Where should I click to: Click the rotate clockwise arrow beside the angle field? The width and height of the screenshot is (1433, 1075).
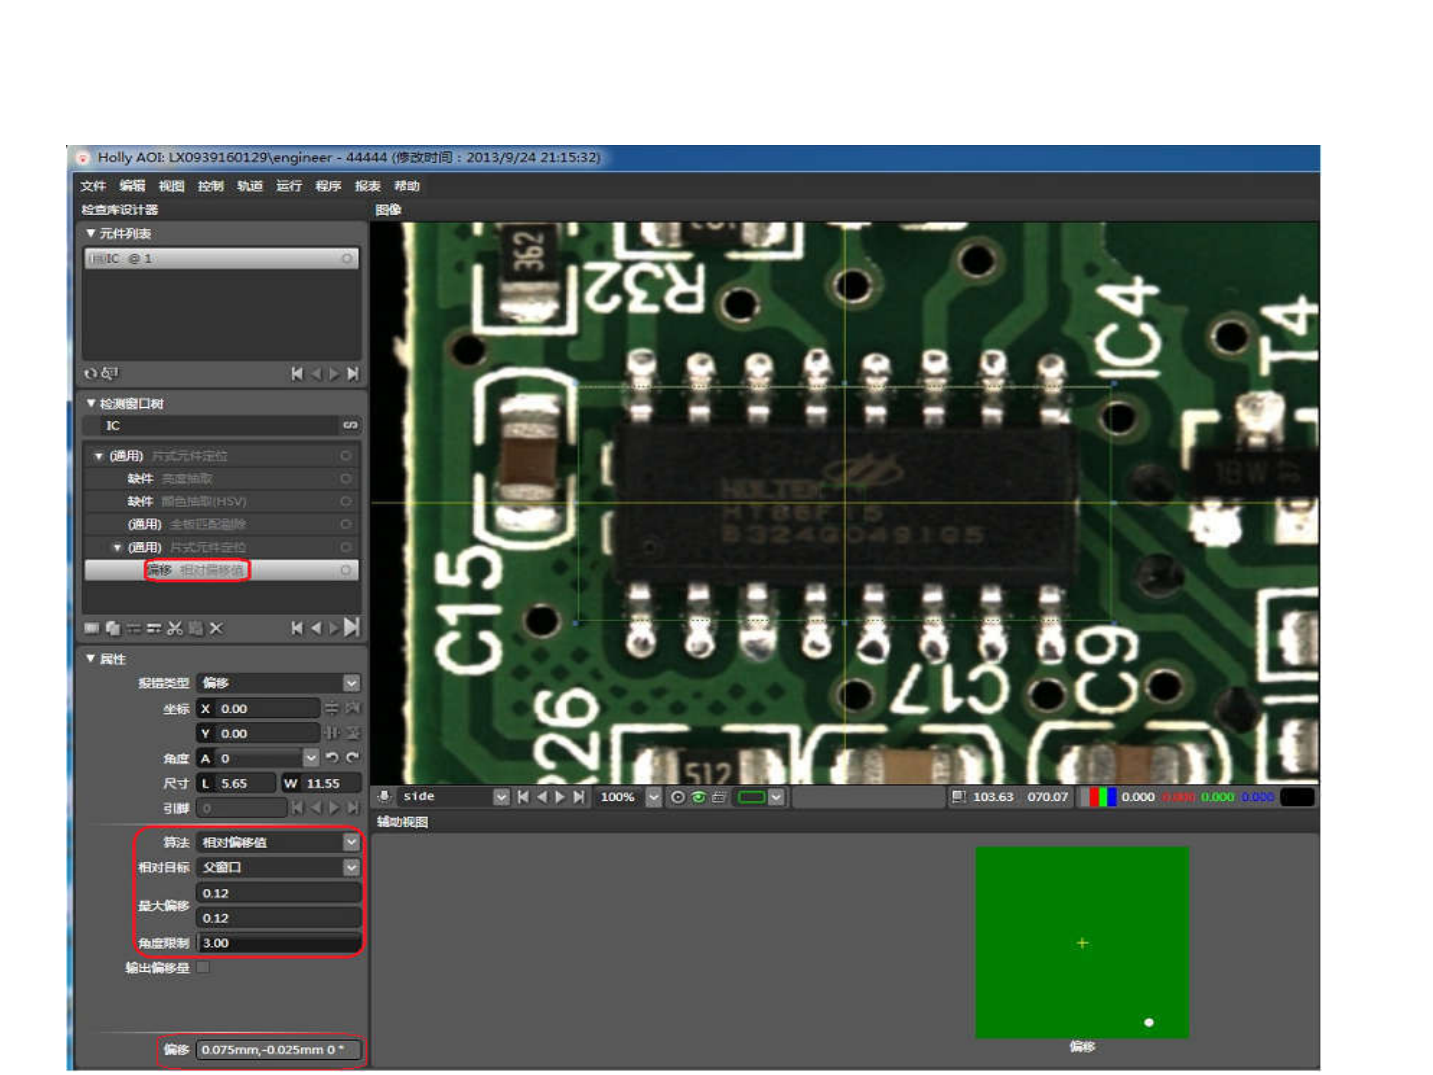(x=352, y=758)
